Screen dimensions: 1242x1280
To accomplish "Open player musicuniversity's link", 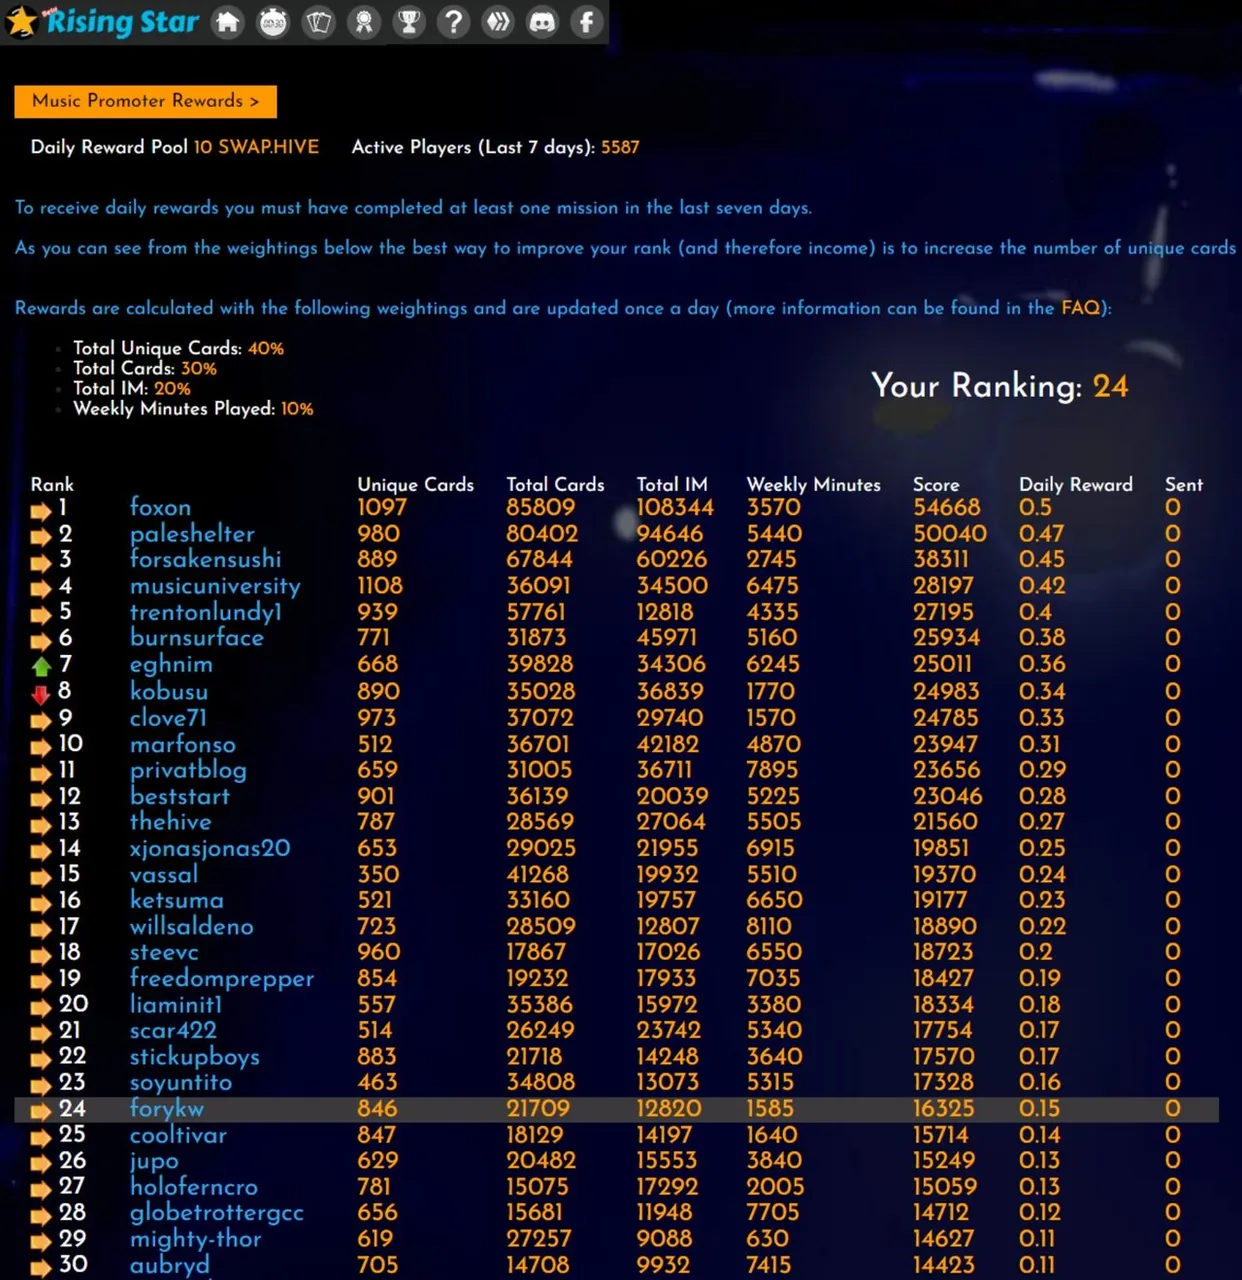I will click(x=215, y=586).
